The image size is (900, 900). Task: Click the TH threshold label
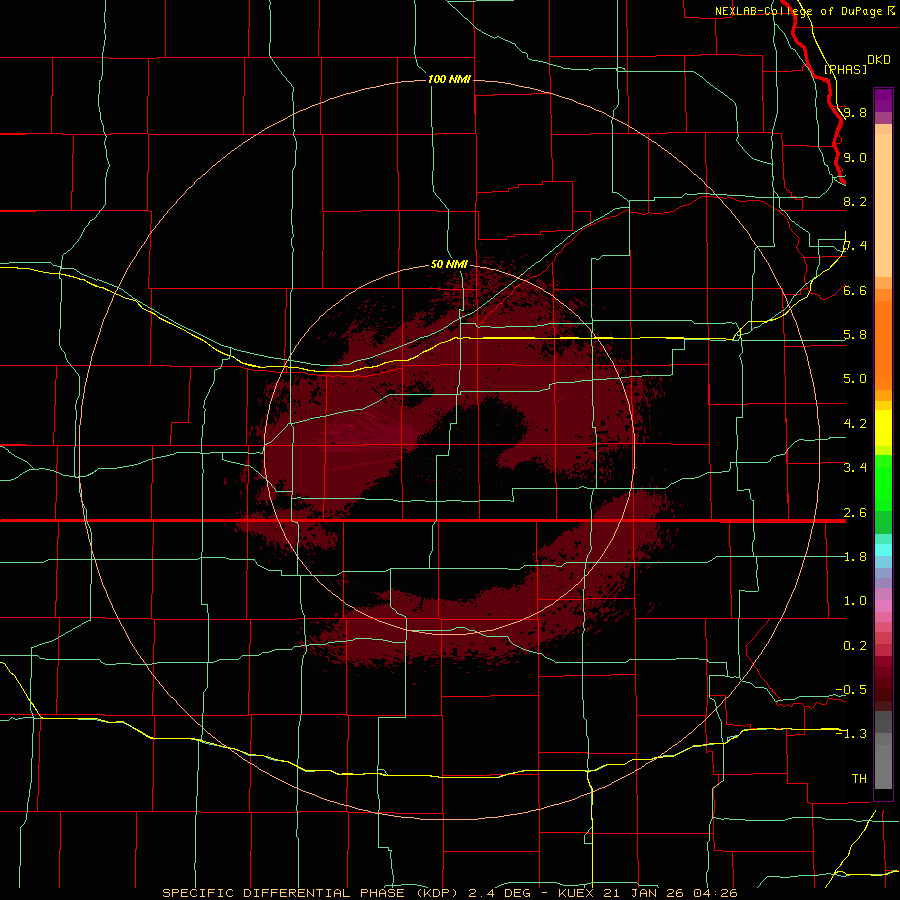pos(859,779)
